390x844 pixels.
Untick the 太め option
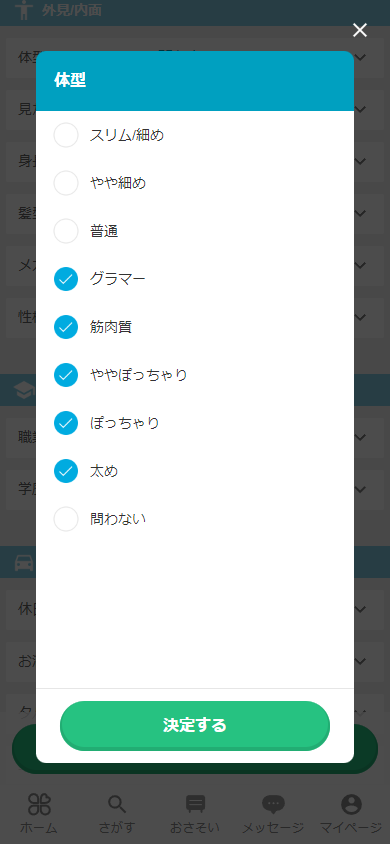(66, 471)
